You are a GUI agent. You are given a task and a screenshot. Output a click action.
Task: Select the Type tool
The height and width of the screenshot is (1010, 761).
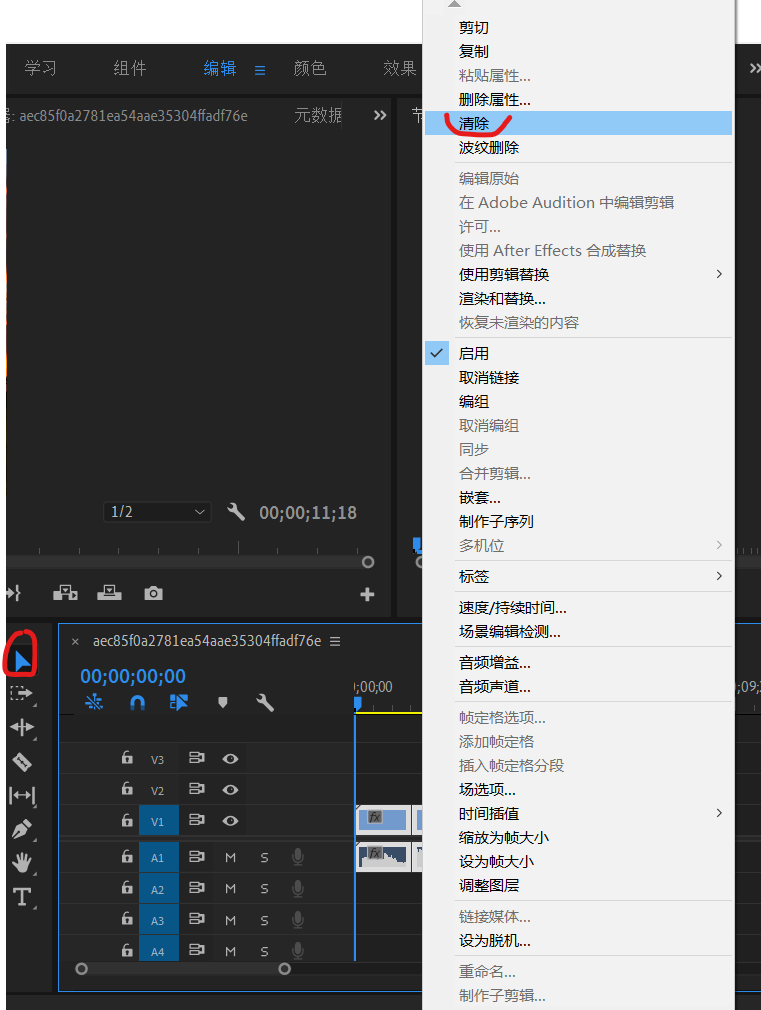22,897
